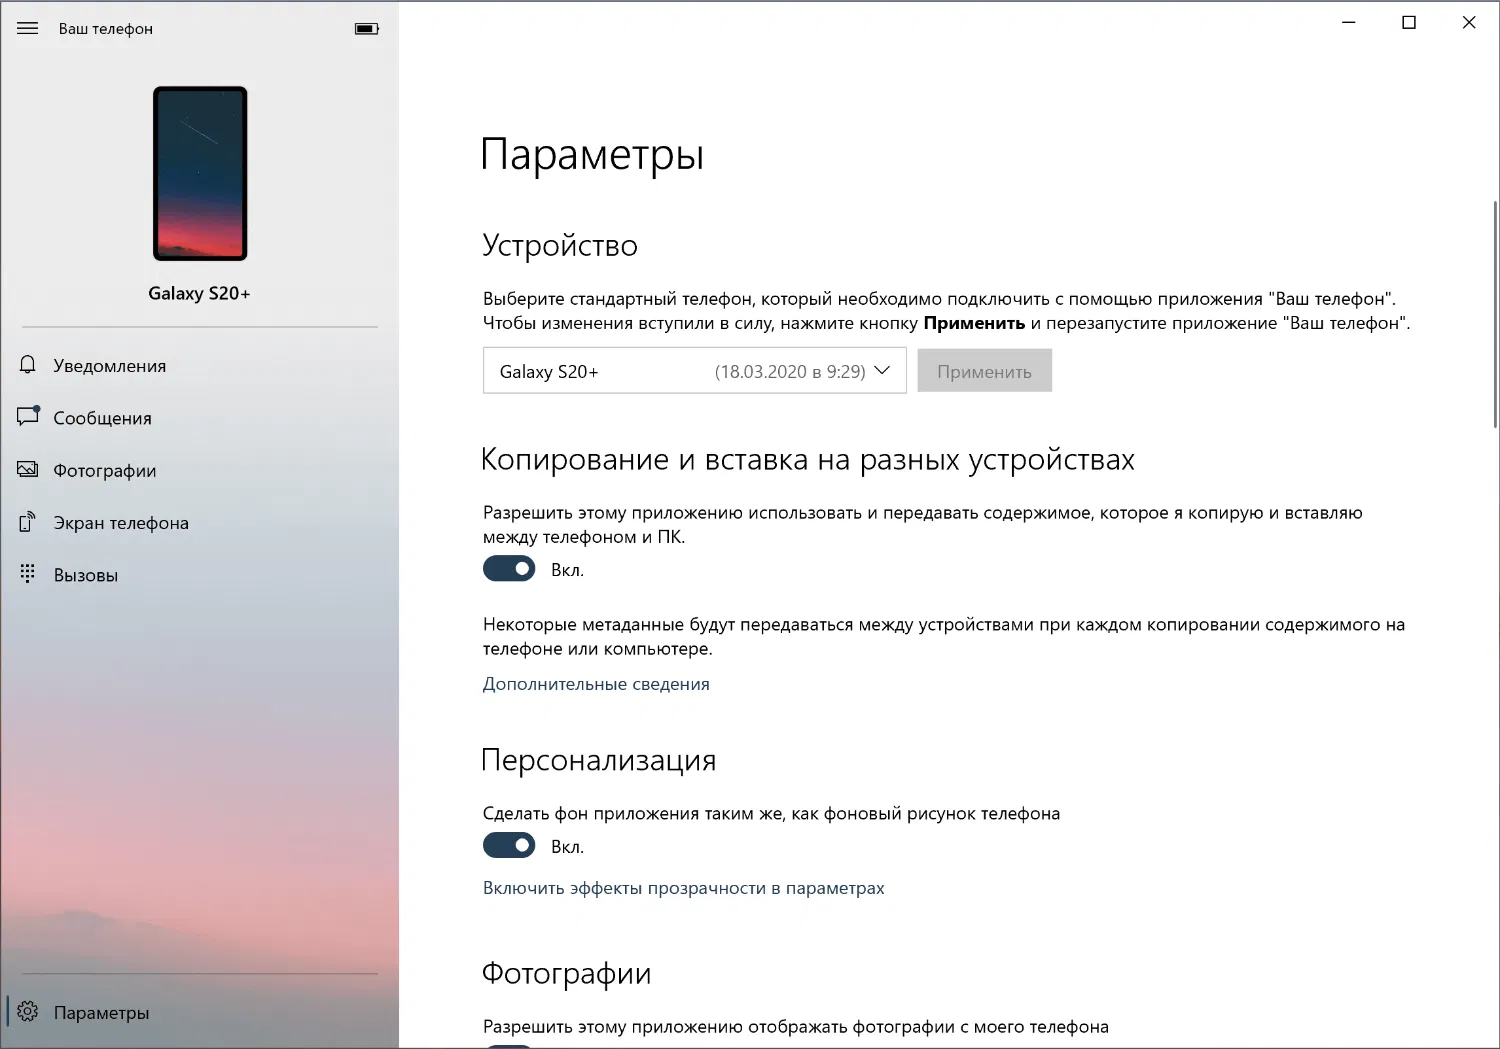Open Дополнительные сведения link
This screenshot has height=1049, width=1500.
point(596,684)
